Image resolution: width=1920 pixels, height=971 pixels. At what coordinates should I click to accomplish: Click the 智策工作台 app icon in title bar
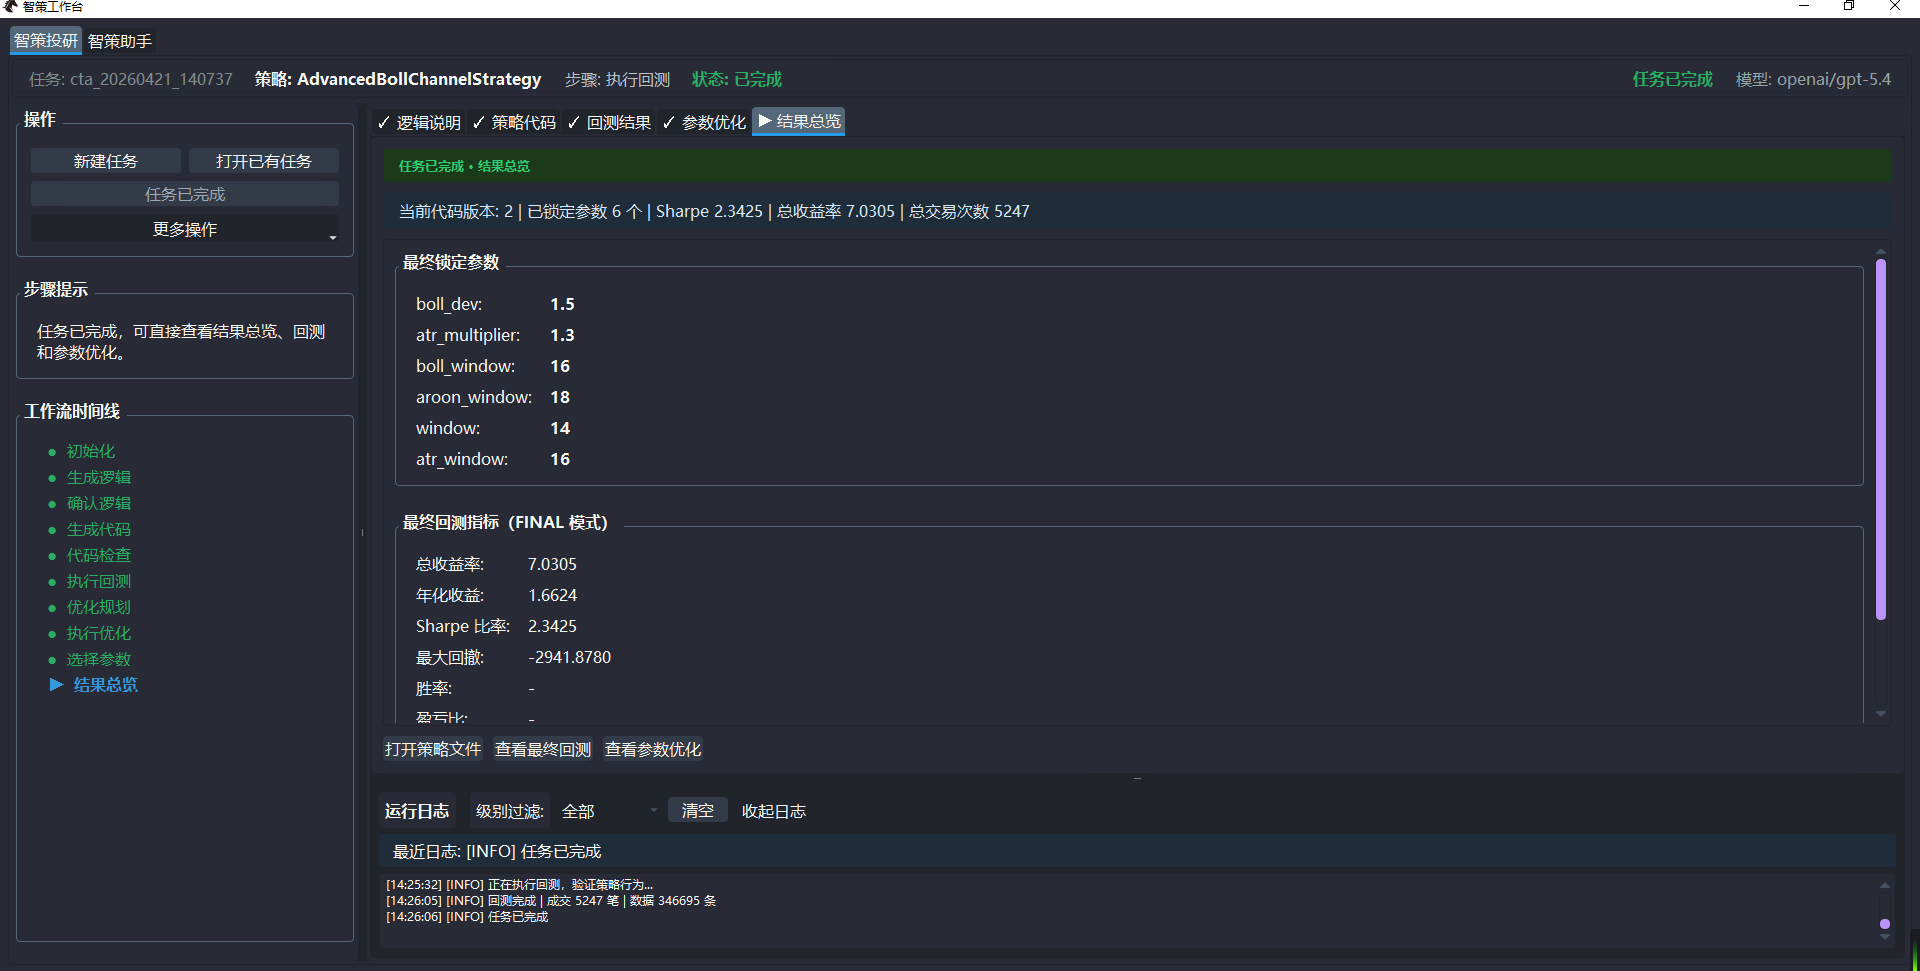11,6
